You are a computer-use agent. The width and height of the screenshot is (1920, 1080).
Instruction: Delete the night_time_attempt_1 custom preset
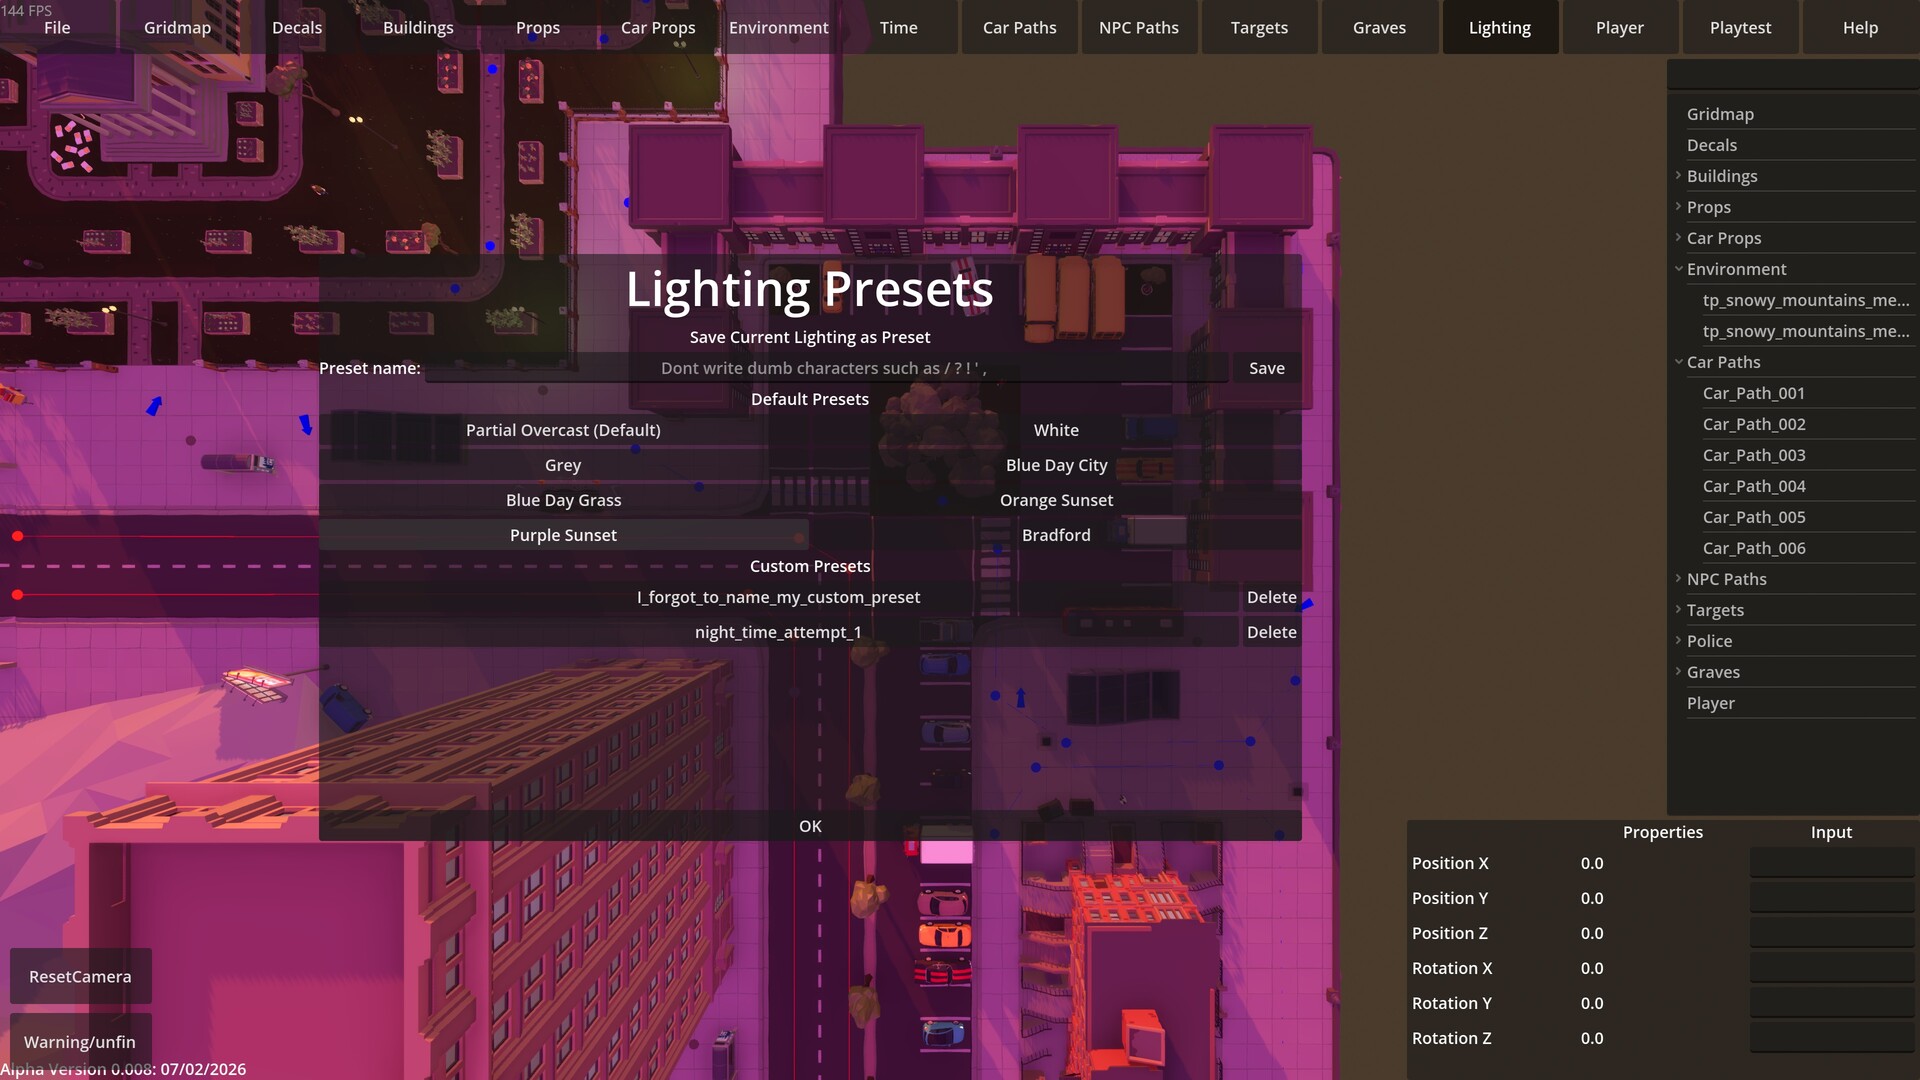tap(1271, 632)
